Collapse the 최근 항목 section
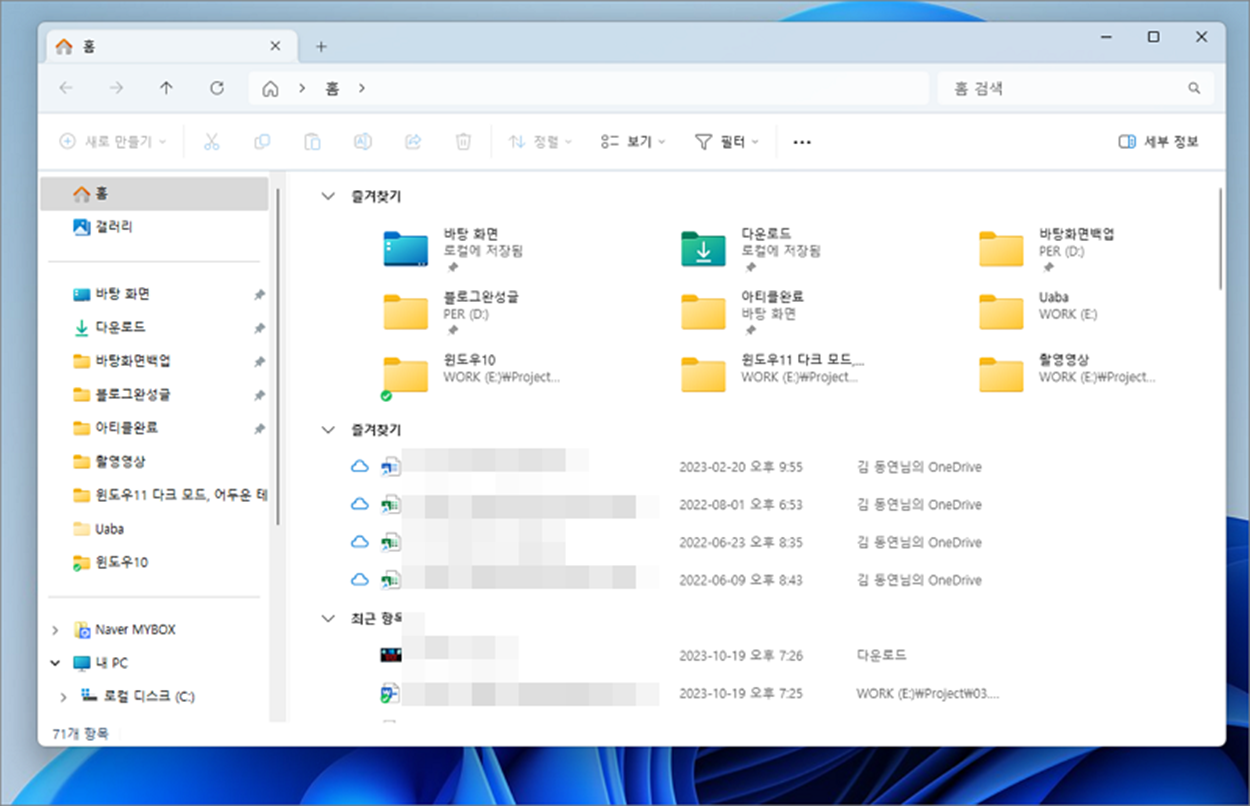1250x806 pixels. 328,618
